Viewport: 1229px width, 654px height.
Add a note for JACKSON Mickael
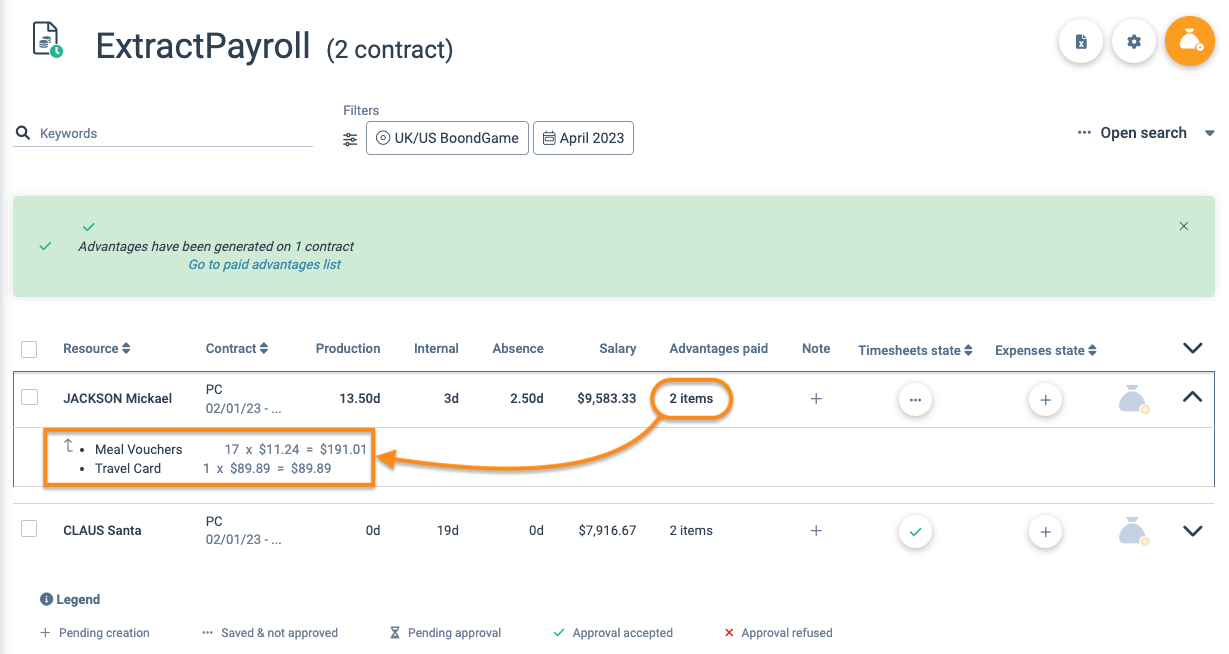816,398
